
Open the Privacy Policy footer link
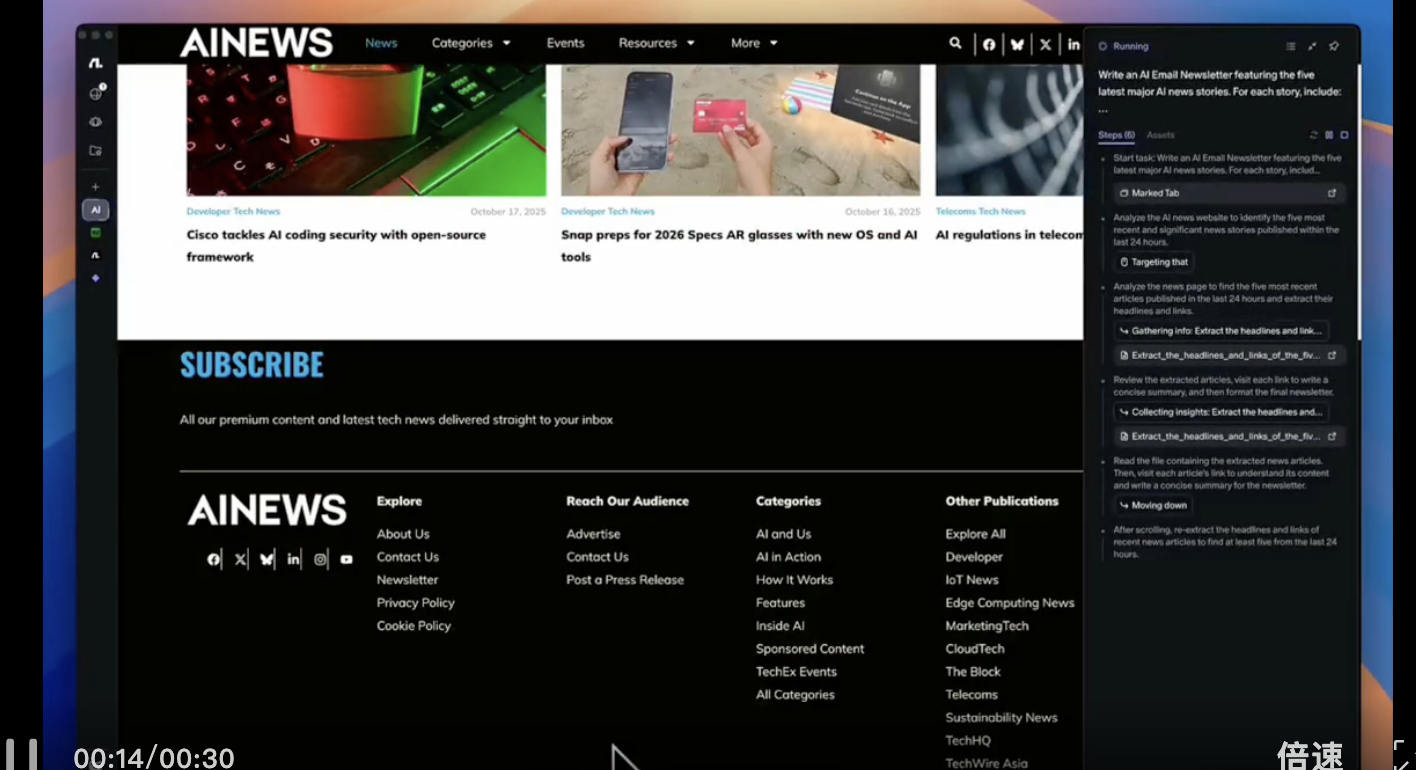pos(415,603)
